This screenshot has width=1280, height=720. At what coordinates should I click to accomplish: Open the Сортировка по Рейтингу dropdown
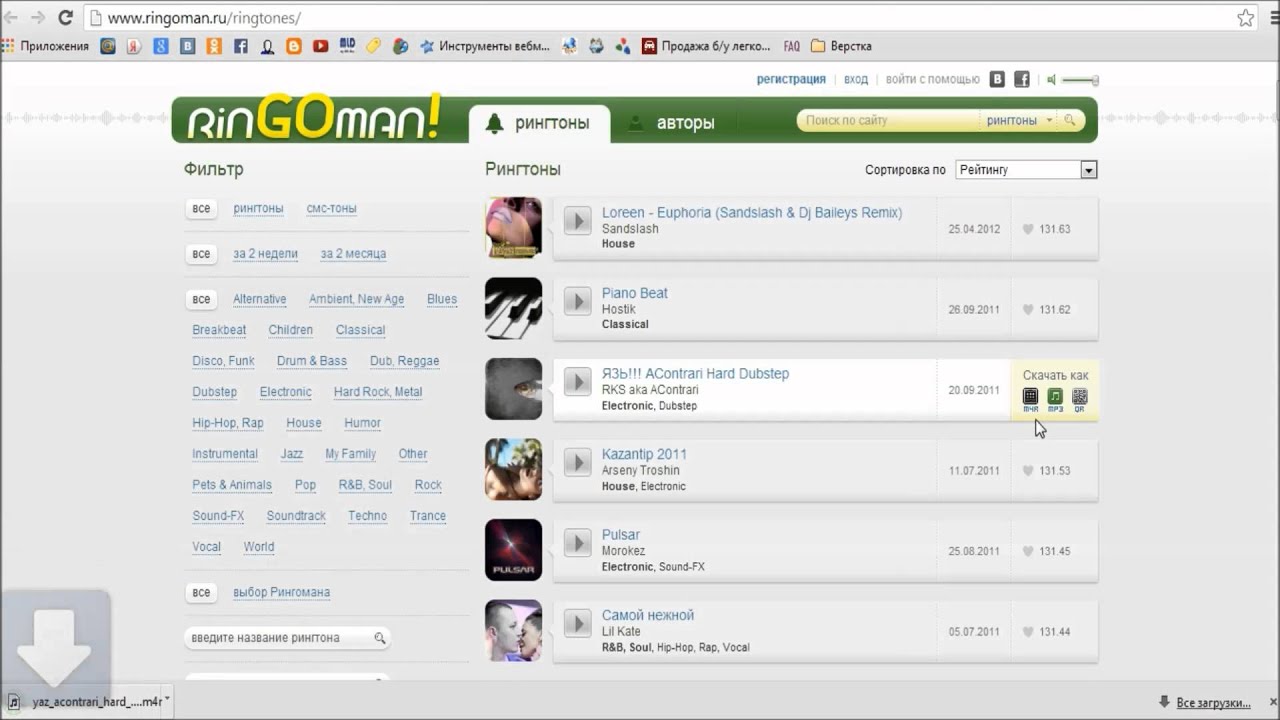coord(1026,170)
